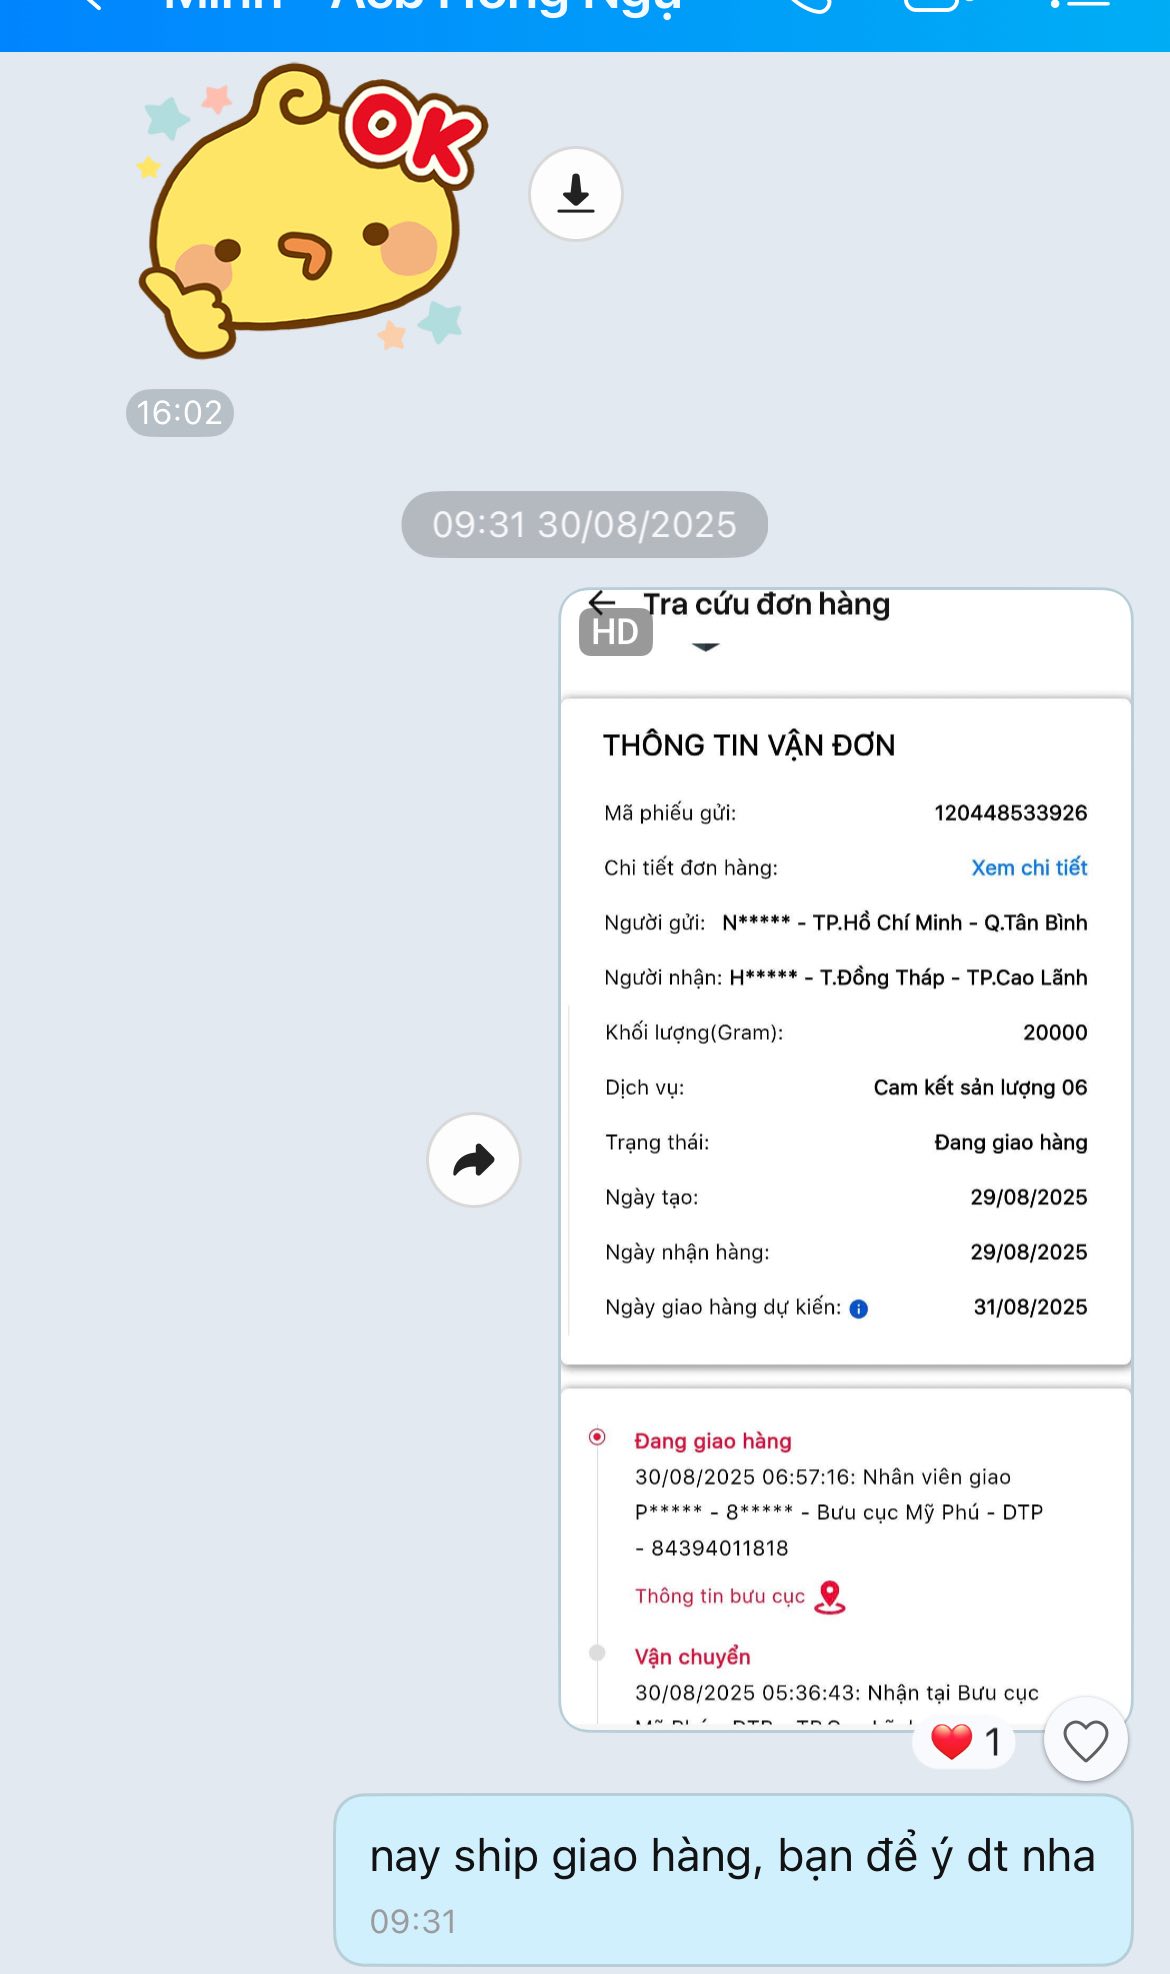This screenshot has height=1974, width=1170.
Task: Tap the back arrow in Tra cứu đơn hàng
Action: point(602,602)
